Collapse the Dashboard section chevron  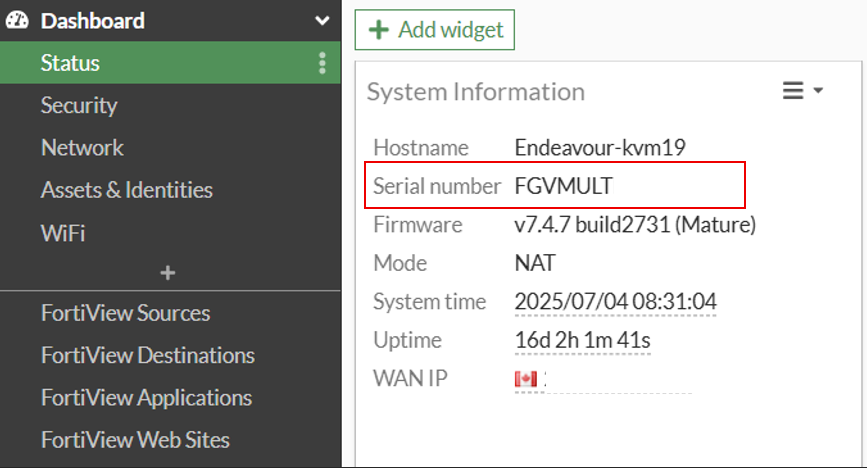pyautogui.click(x=322, y=21)
